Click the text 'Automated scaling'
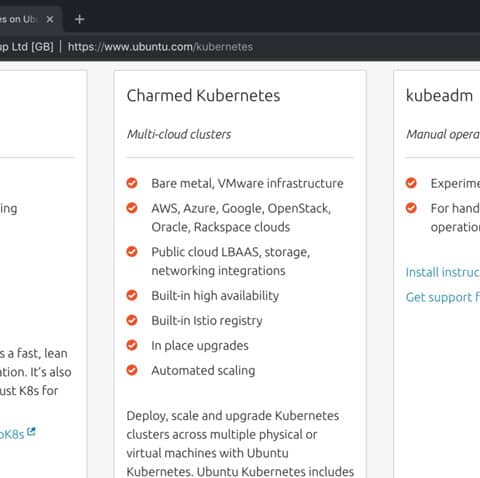Screen dimensions: 480x478 [203, 370]
